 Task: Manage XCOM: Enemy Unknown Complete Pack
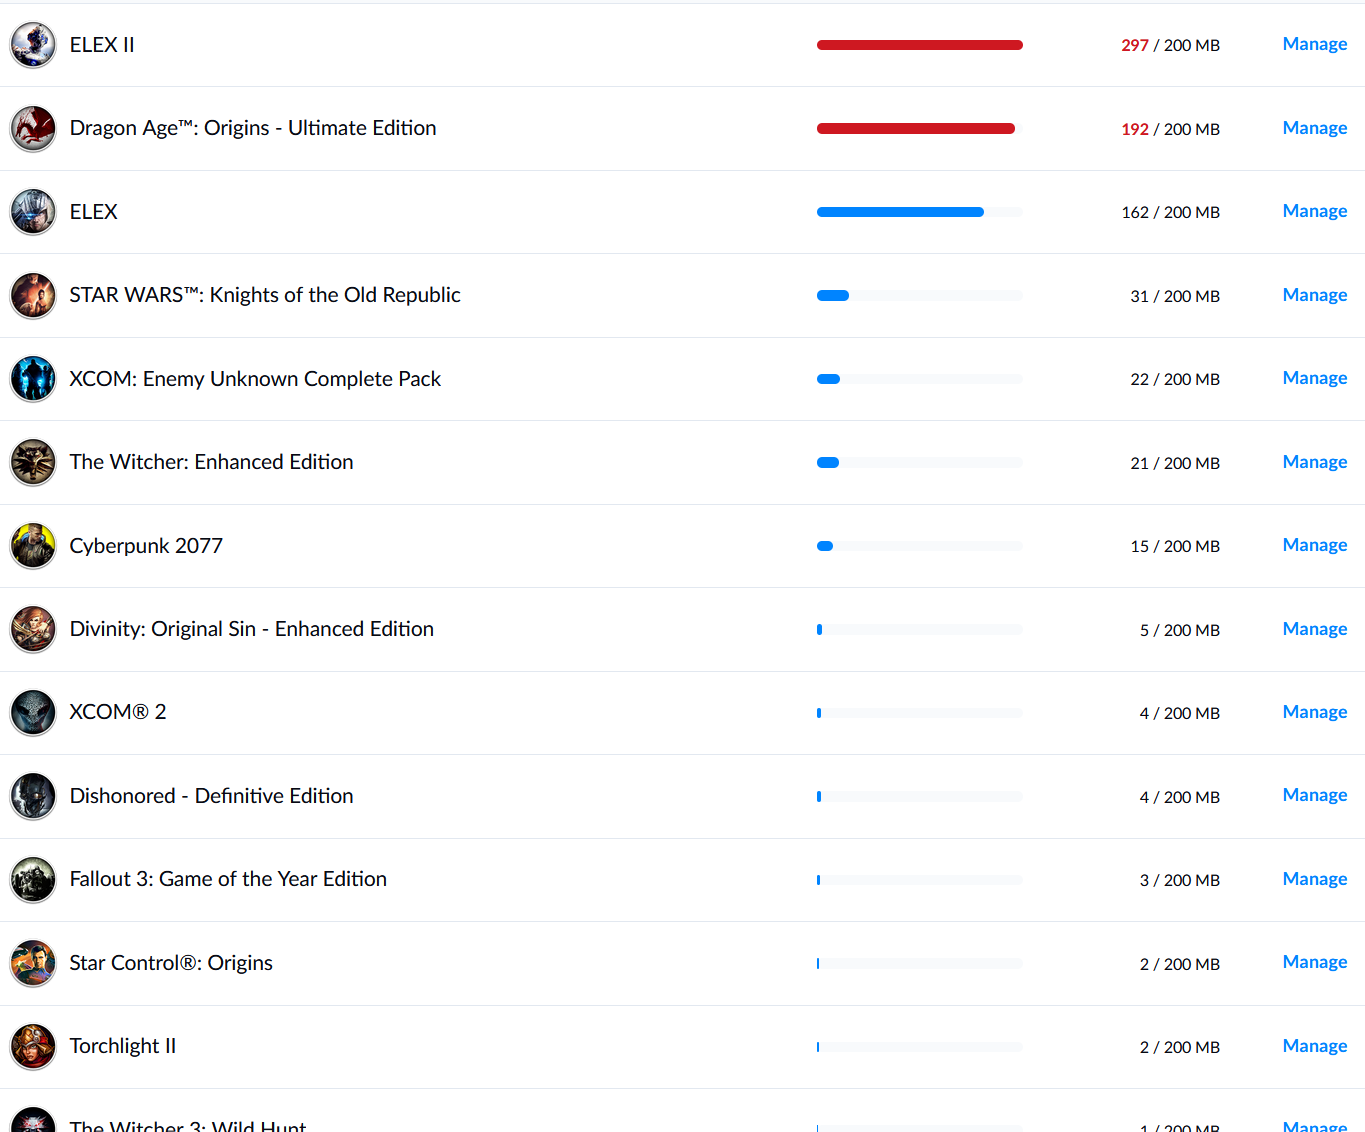(x=1315, y=378)
